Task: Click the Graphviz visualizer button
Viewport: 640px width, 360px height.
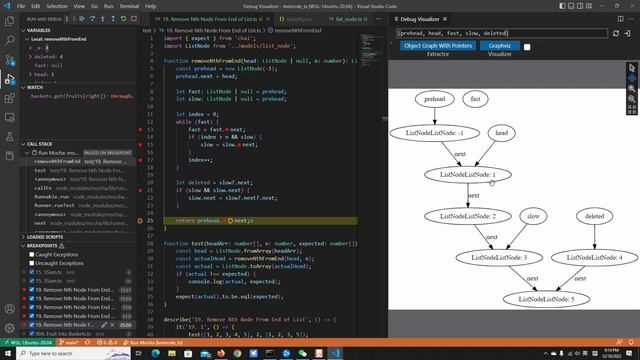Action: click(x=500, y=46)
